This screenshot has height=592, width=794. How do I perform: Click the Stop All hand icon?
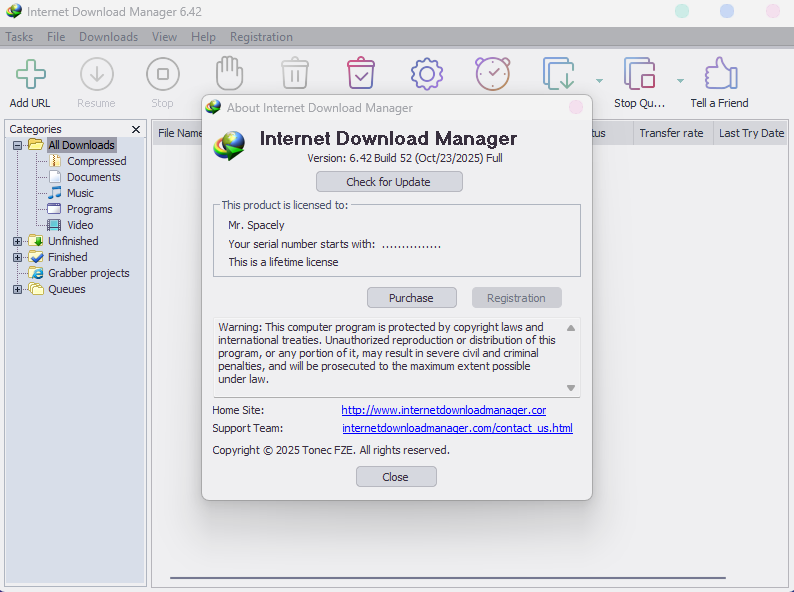(229, 74)
